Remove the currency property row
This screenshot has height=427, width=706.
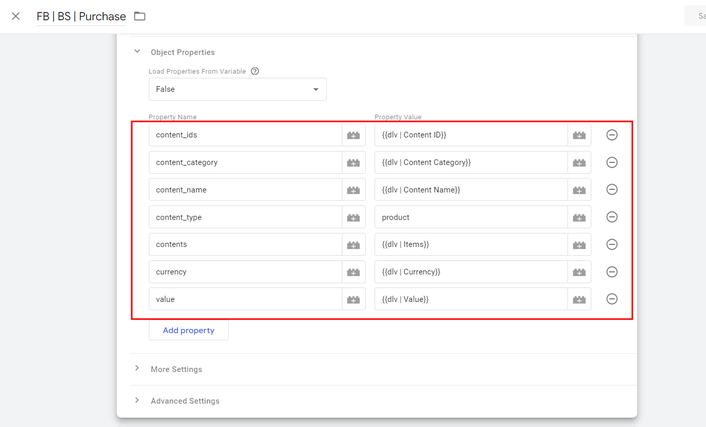(x=612, y=272)
